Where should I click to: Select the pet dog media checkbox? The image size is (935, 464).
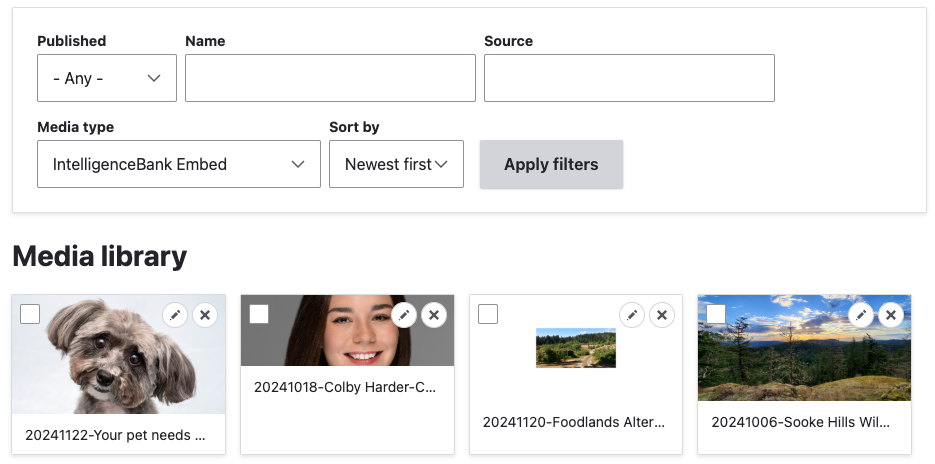(30, 314)
